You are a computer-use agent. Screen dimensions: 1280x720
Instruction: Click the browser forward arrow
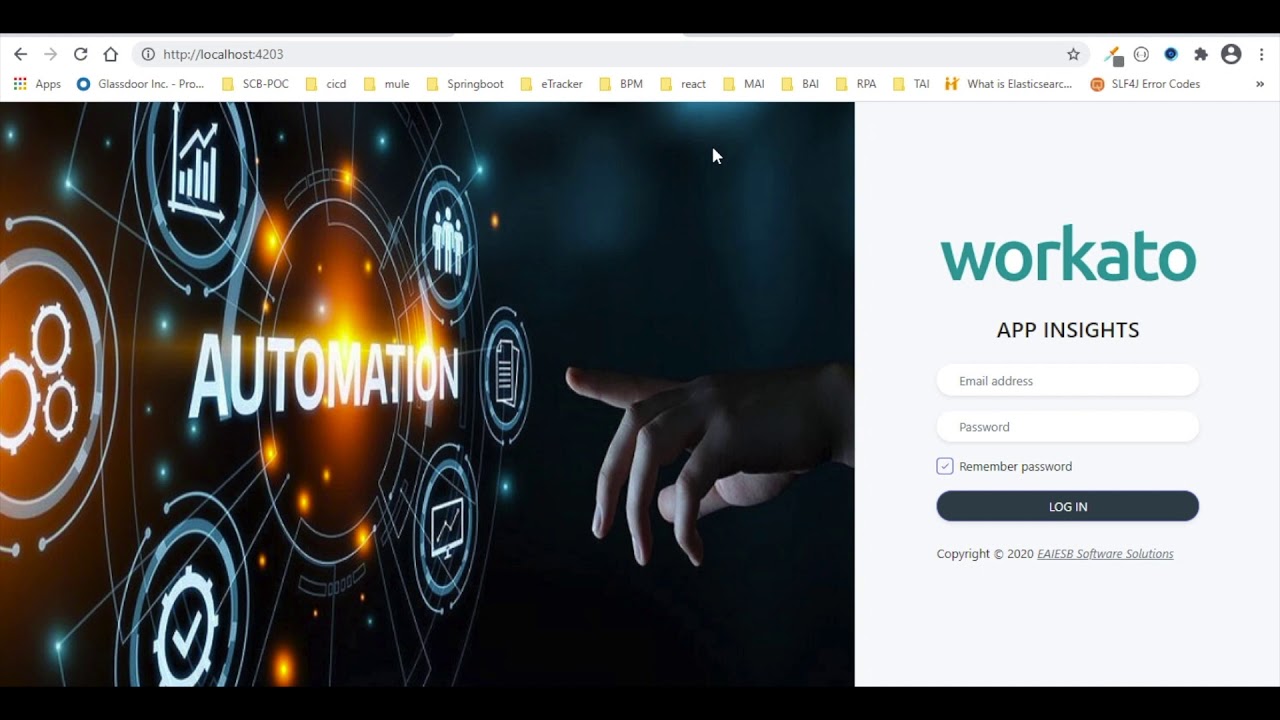(x=50, y=54)
